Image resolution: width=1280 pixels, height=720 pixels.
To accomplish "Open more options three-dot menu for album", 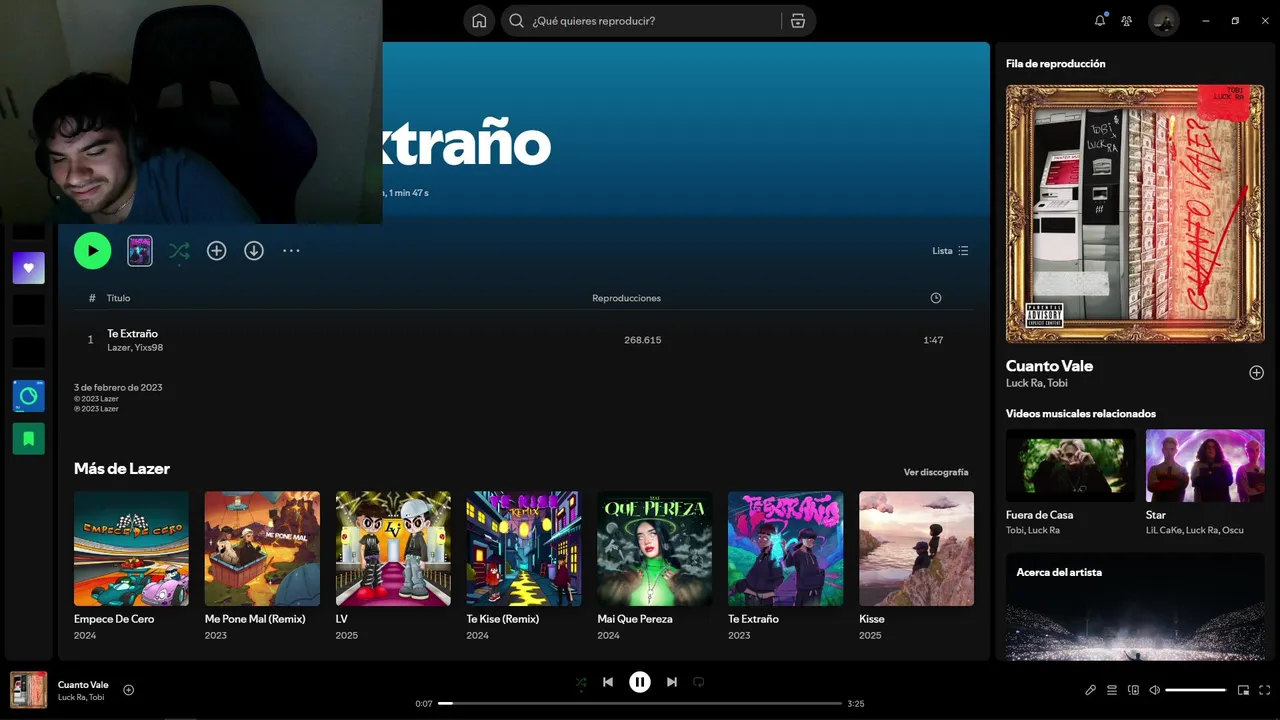I will [291, 251].
